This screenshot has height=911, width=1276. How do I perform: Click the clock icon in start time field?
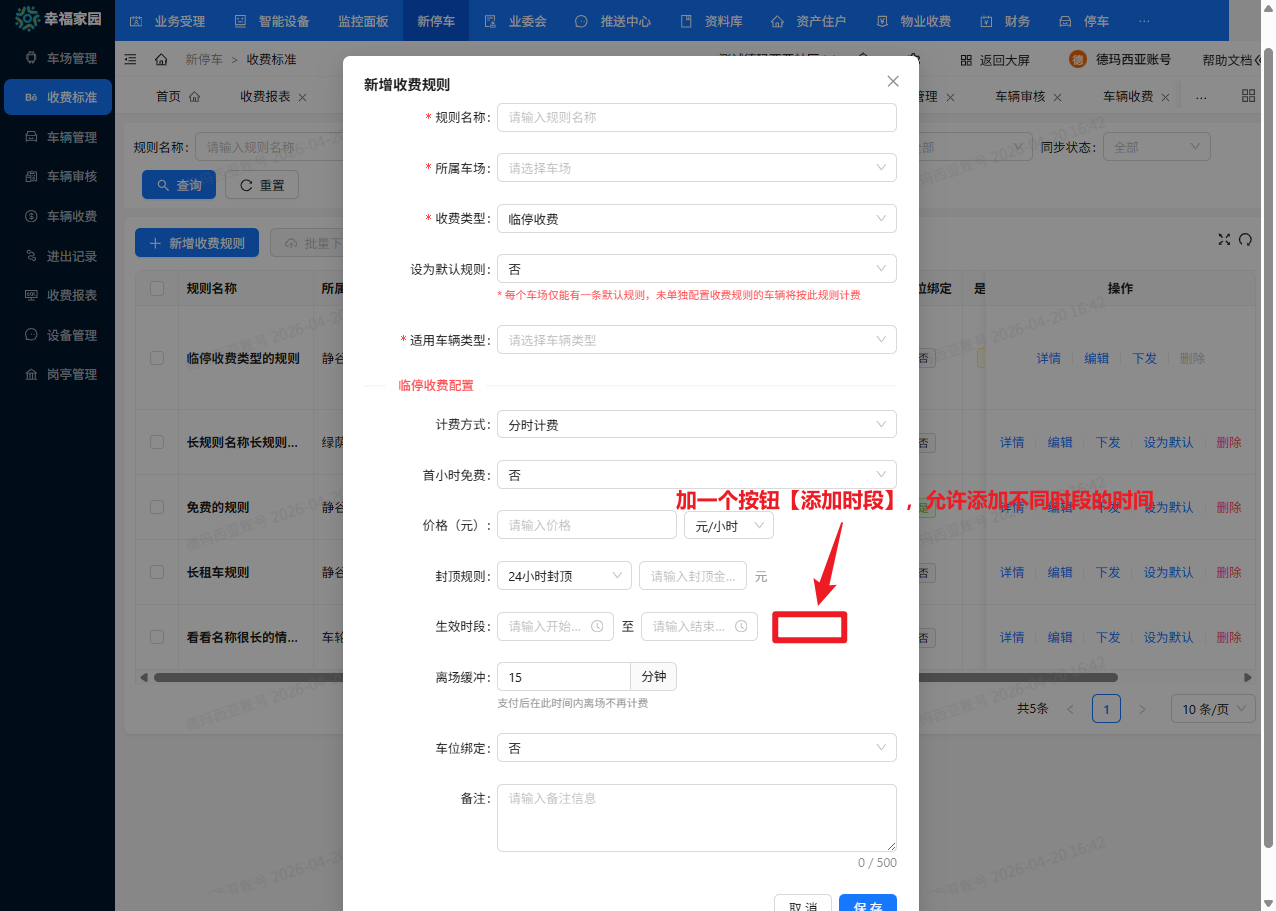597,626
